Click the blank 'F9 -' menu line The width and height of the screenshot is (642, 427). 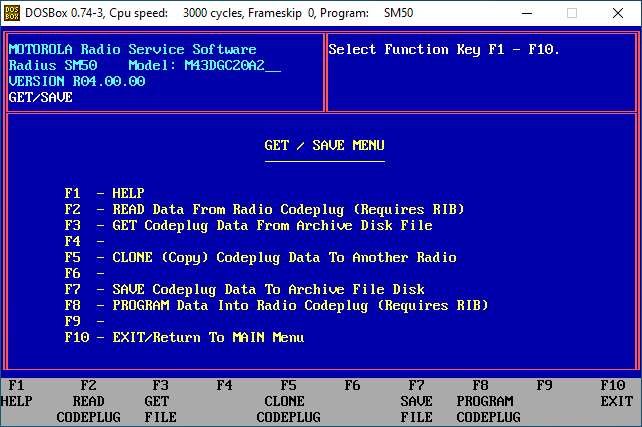(84, 321)
